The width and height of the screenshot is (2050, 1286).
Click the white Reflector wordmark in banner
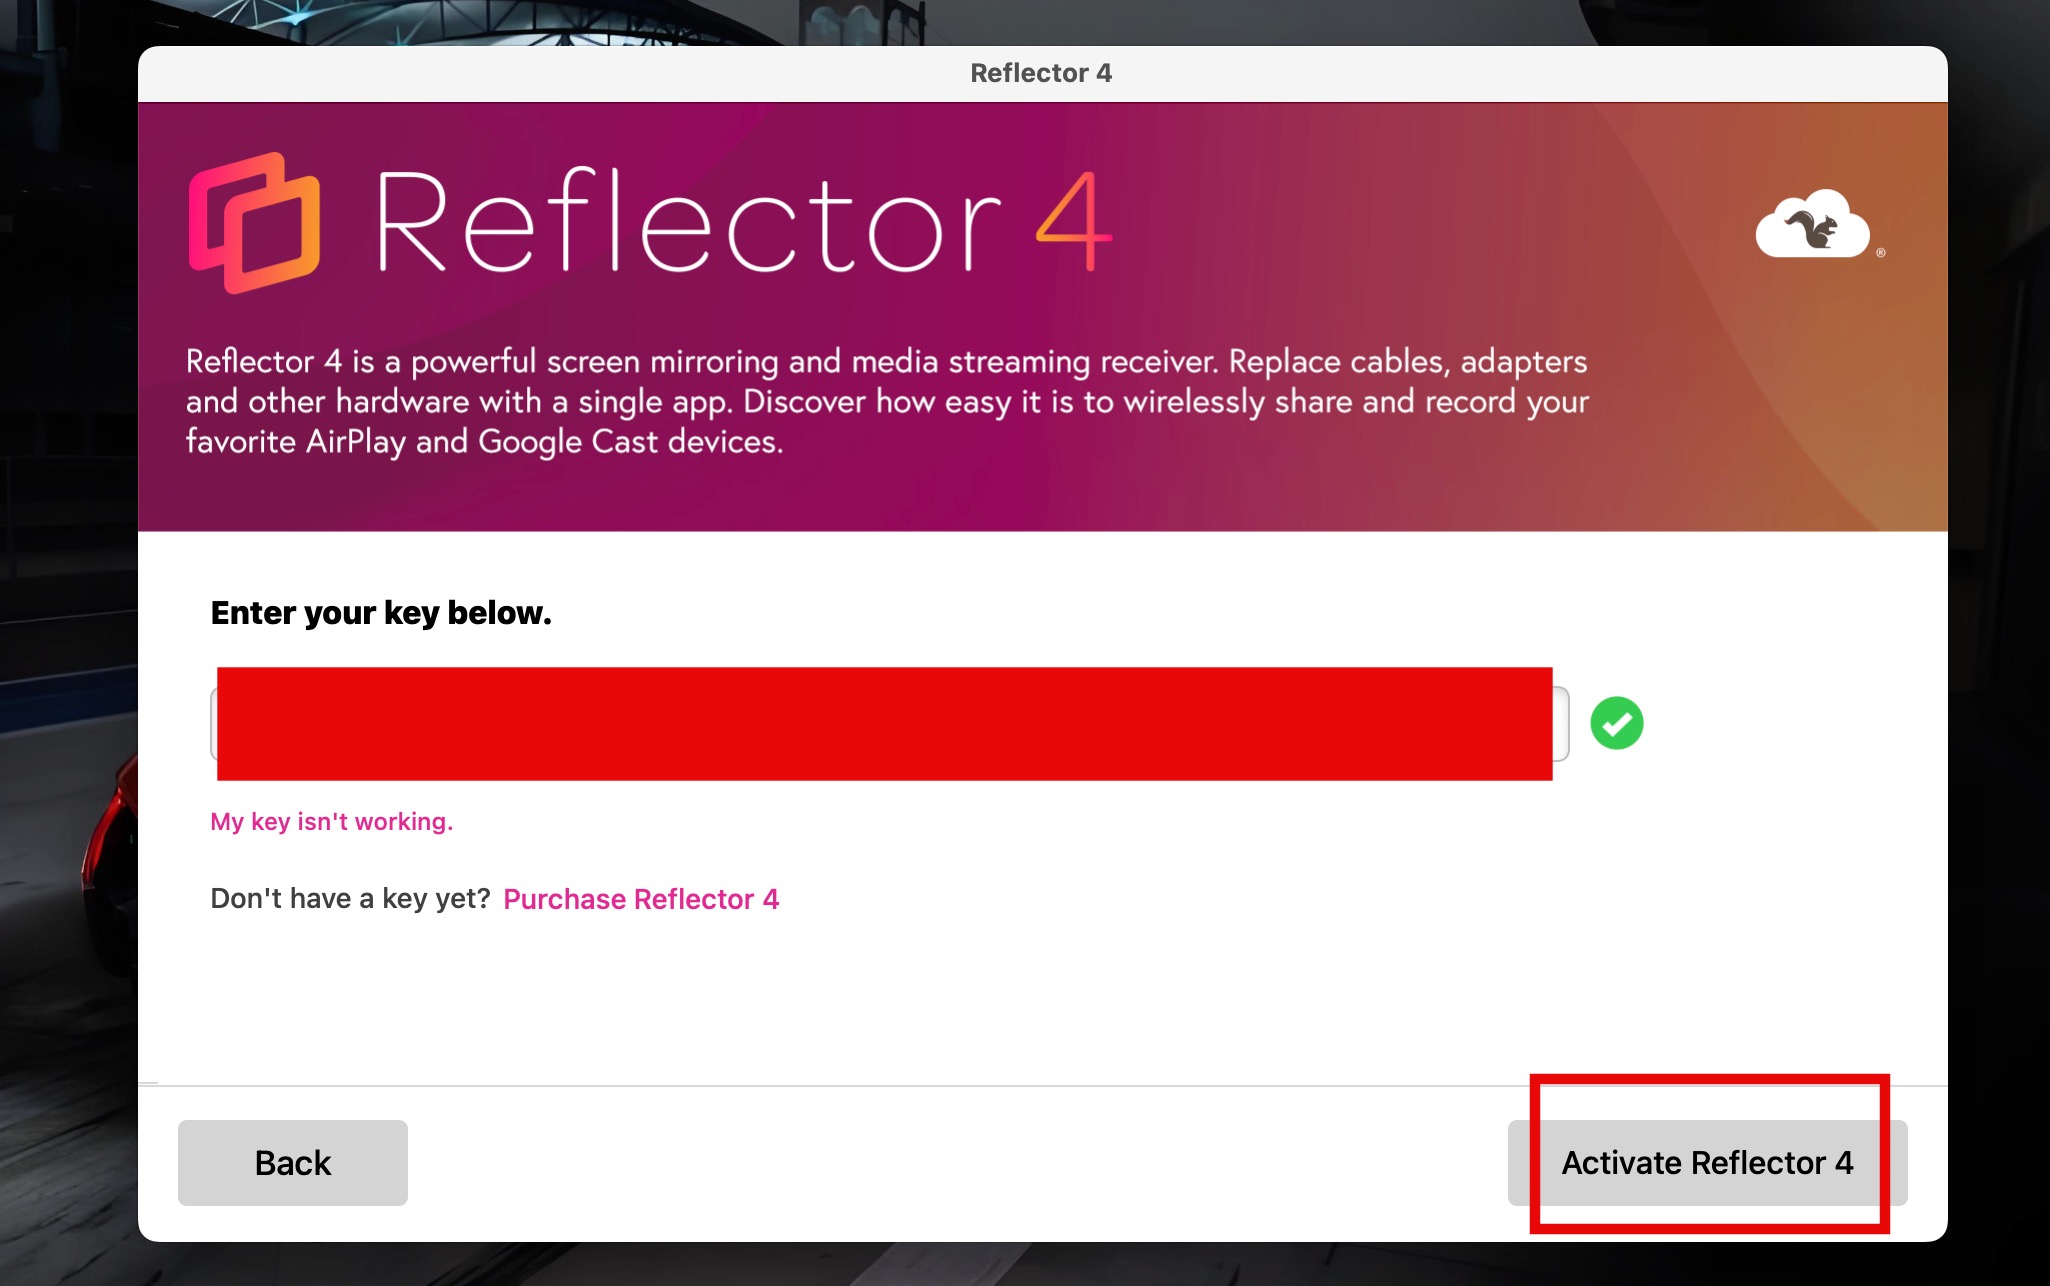(x=688, y=220)
